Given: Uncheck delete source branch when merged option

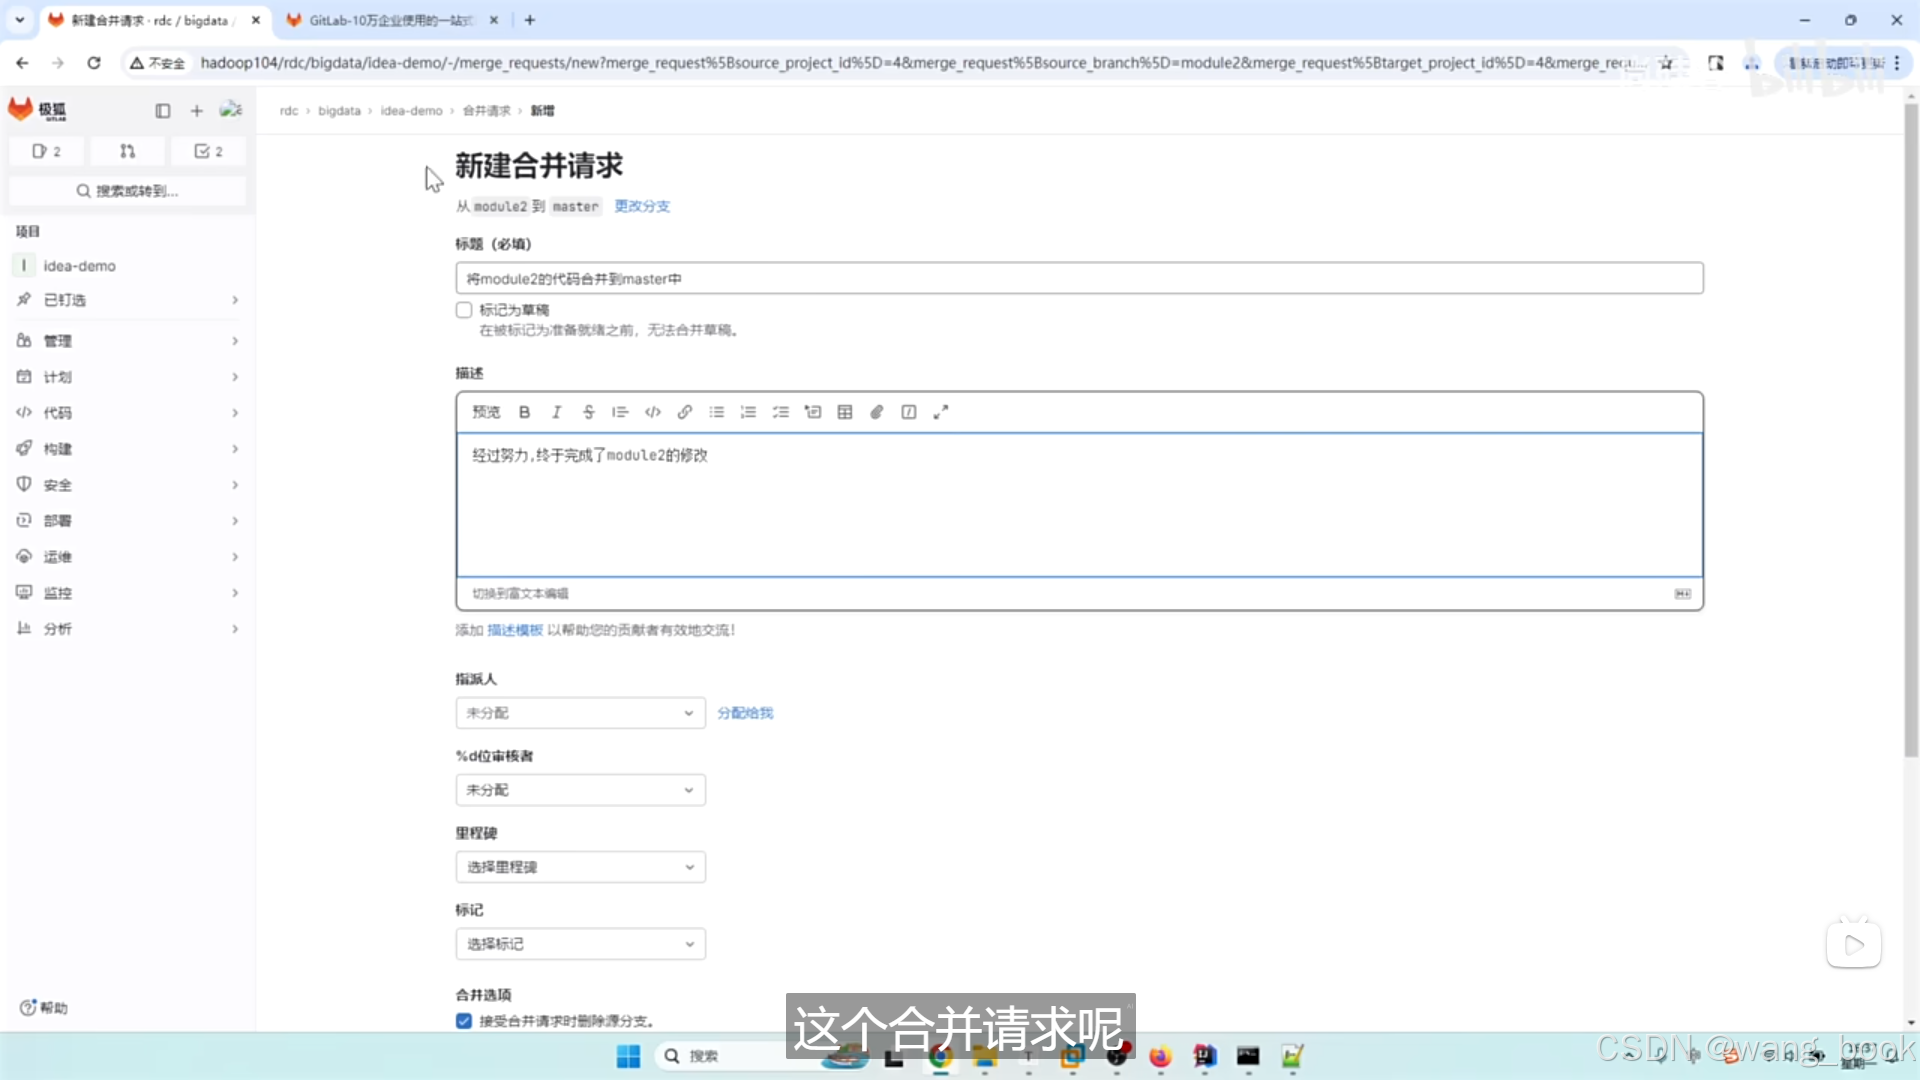Looking at the screenshot, I should tap(464, 1021).
